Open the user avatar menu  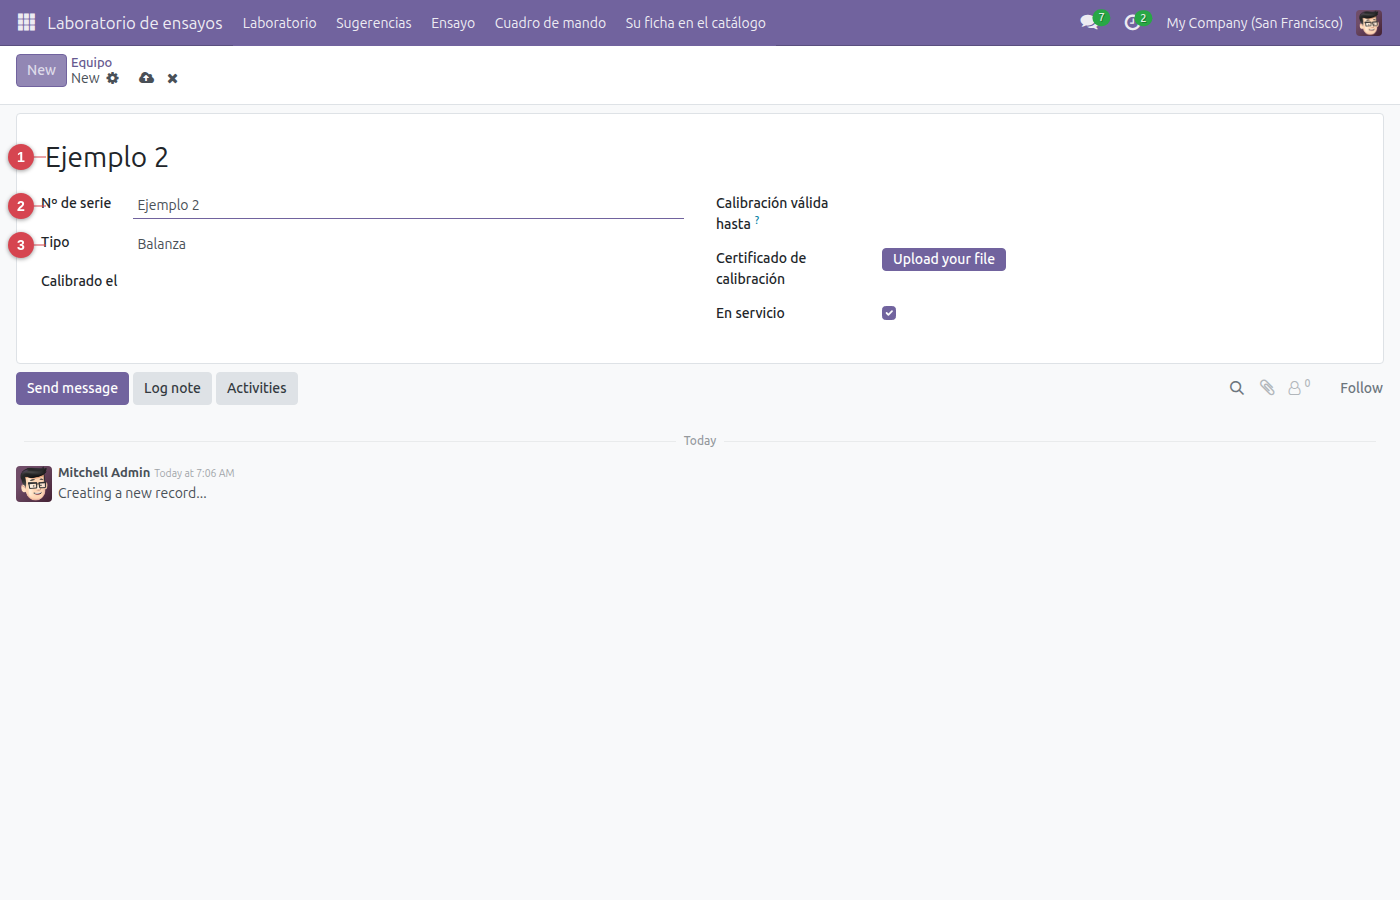click(1369, 22)
